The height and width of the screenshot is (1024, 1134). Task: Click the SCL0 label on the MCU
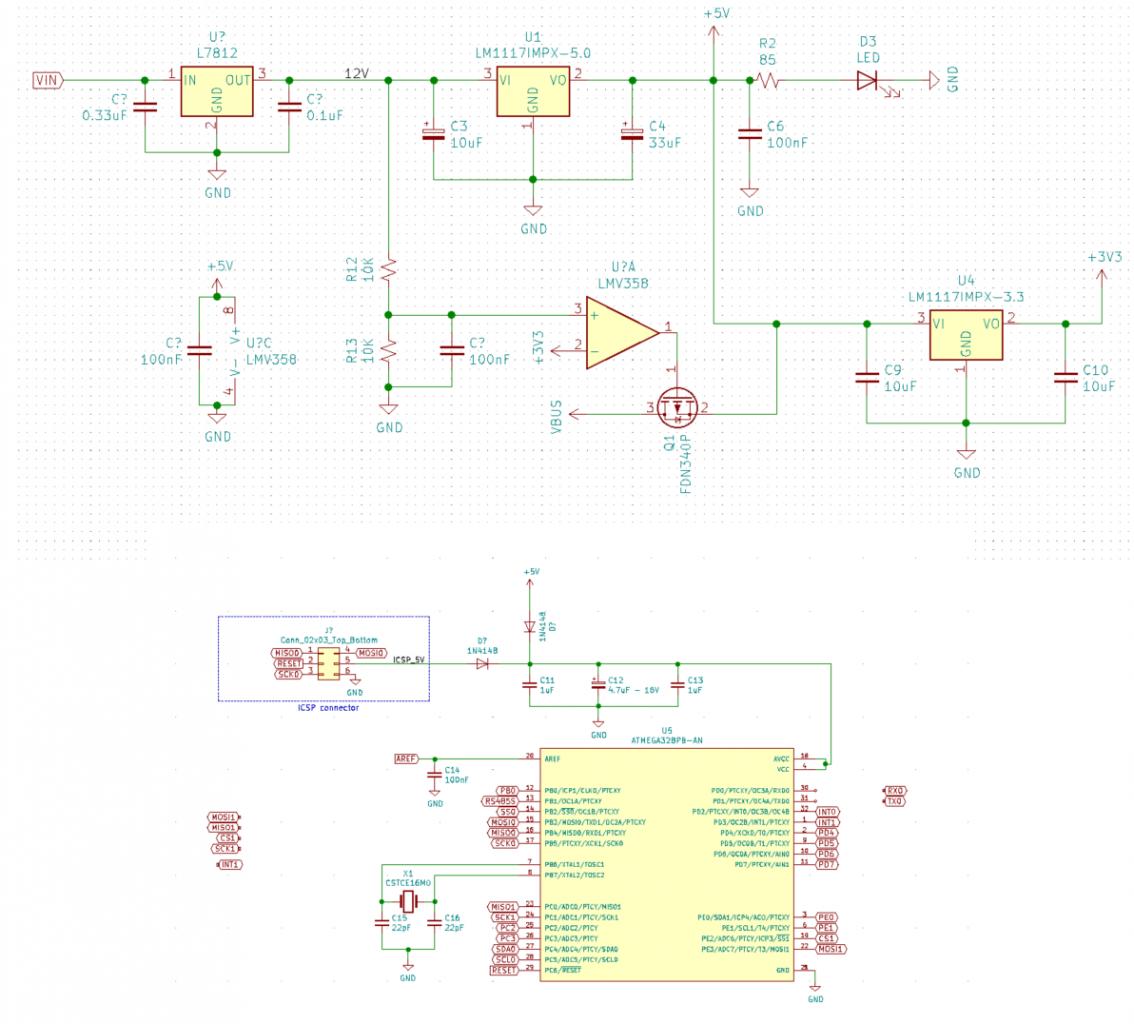(505, 960)
